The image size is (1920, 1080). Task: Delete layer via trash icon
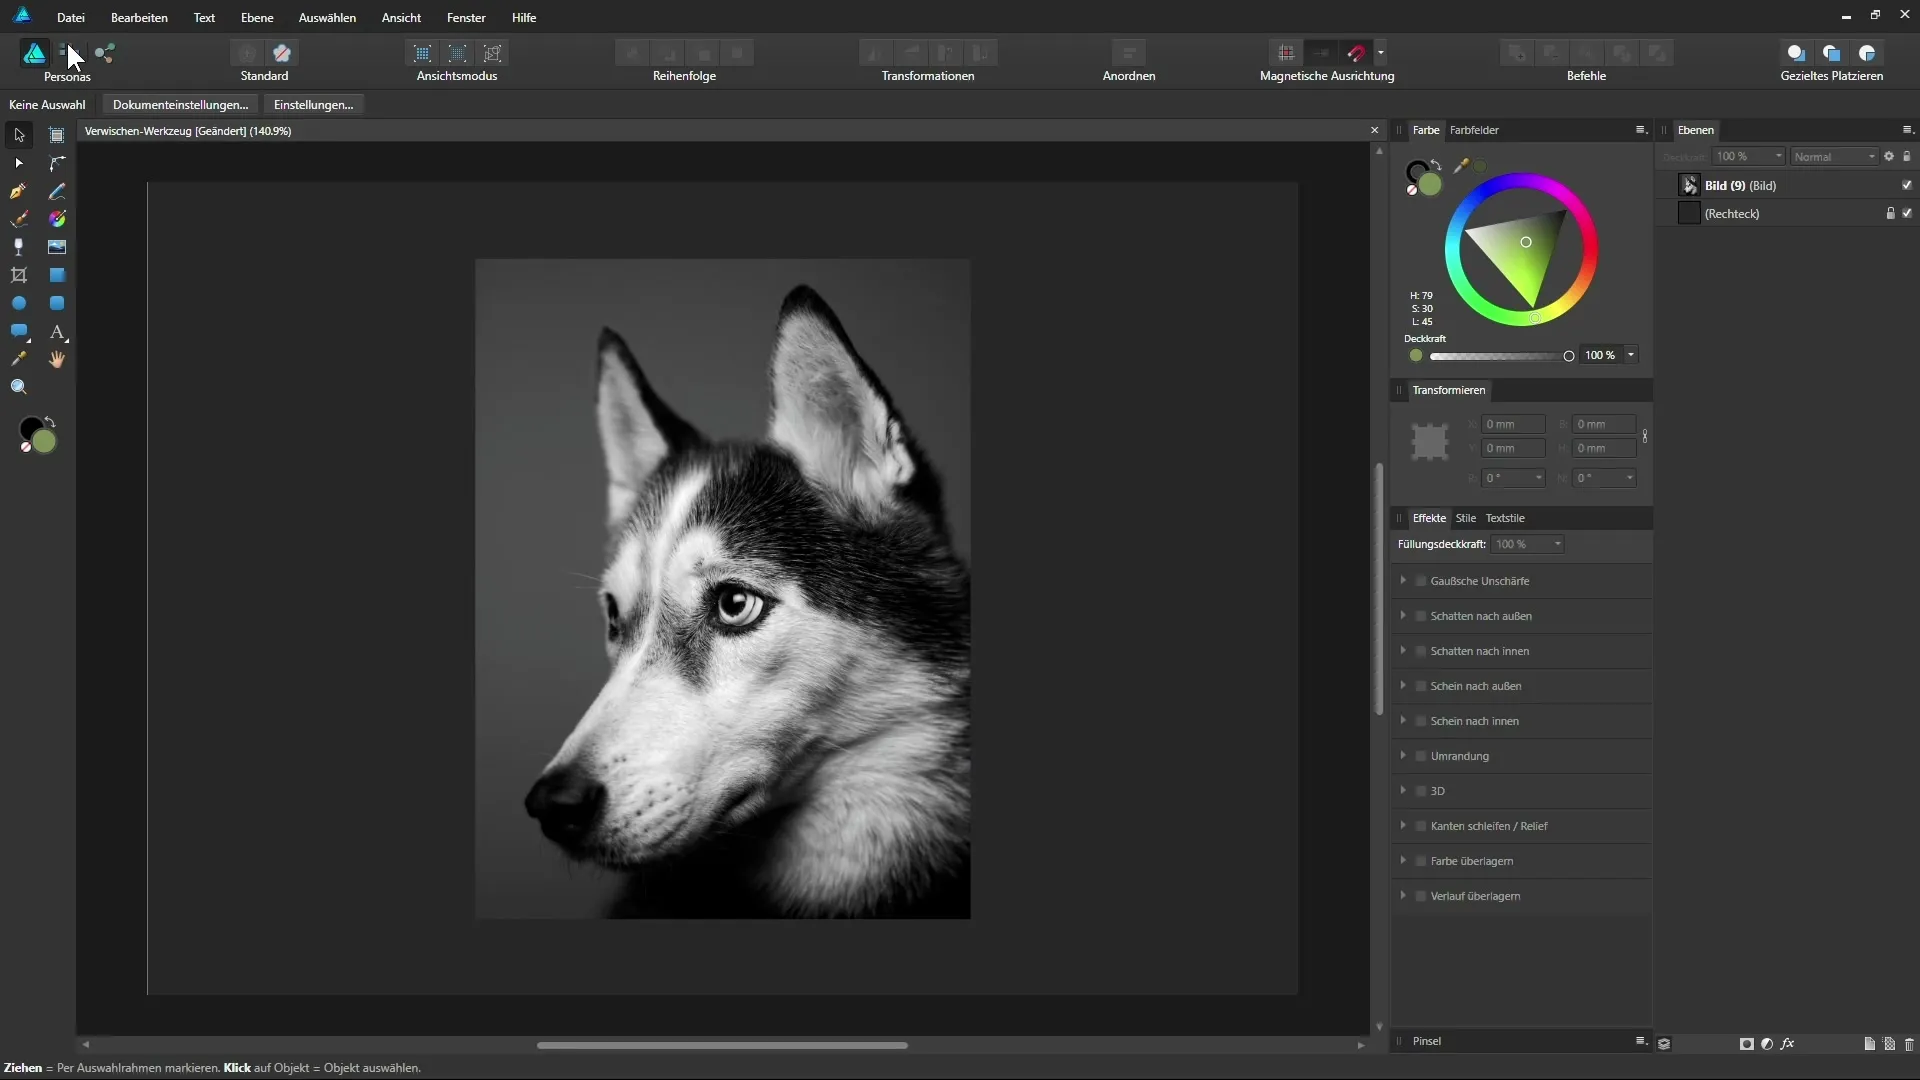click(1909, 1043)
